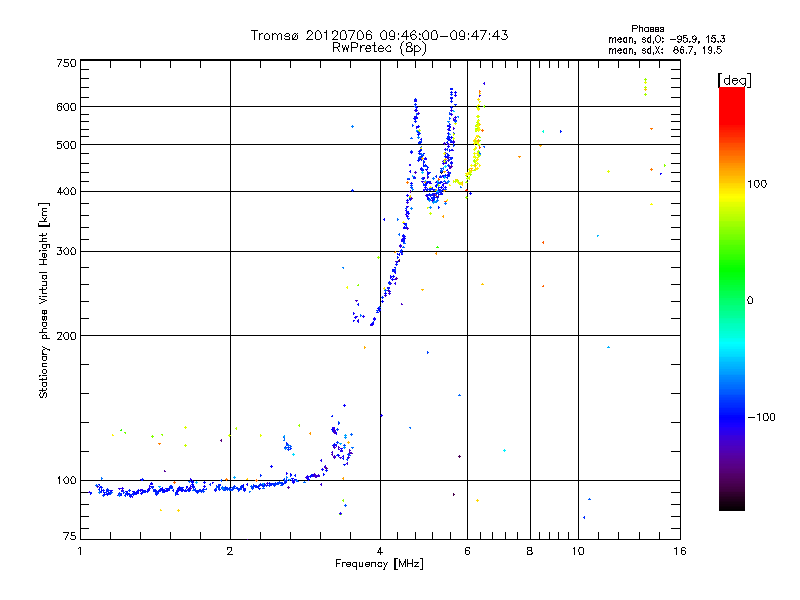
Task: Click the x-axis tick label '4'
Action: coord(380,551)
